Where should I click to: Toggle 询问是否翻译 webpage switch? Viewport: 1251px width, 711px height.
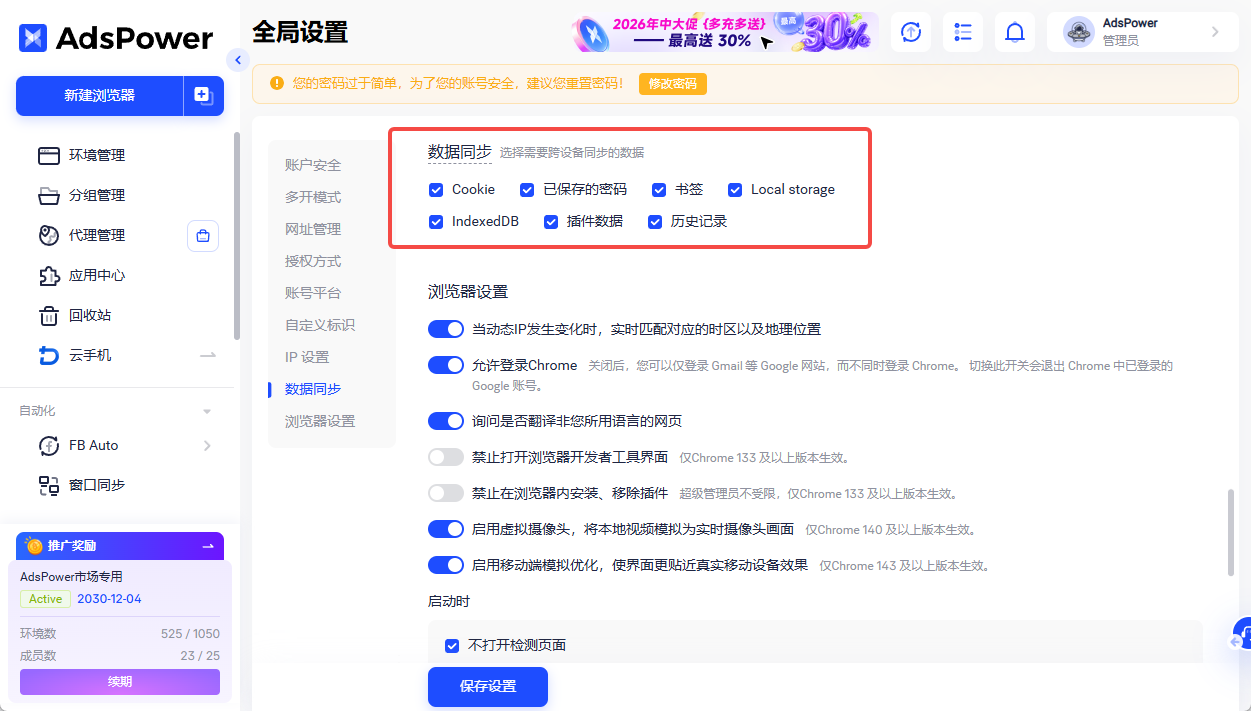point(446,421)
